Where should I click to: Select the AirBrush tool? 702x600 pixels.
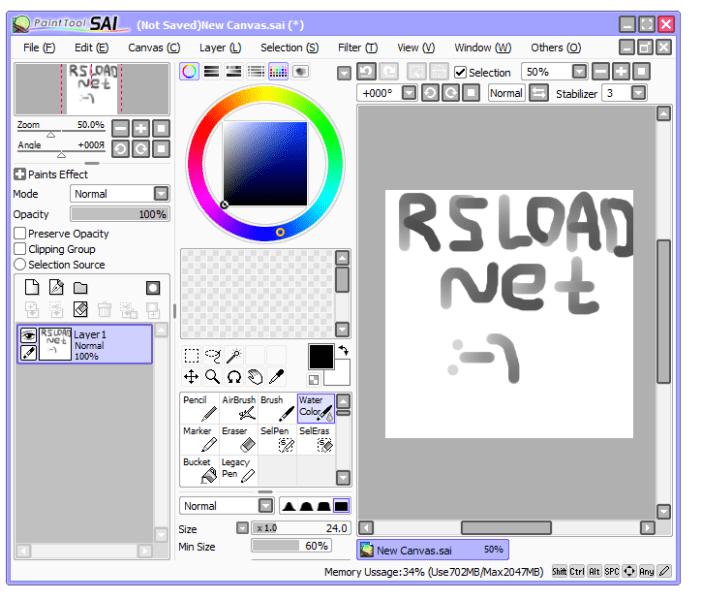pyautogui.click(x=239, y=408)
